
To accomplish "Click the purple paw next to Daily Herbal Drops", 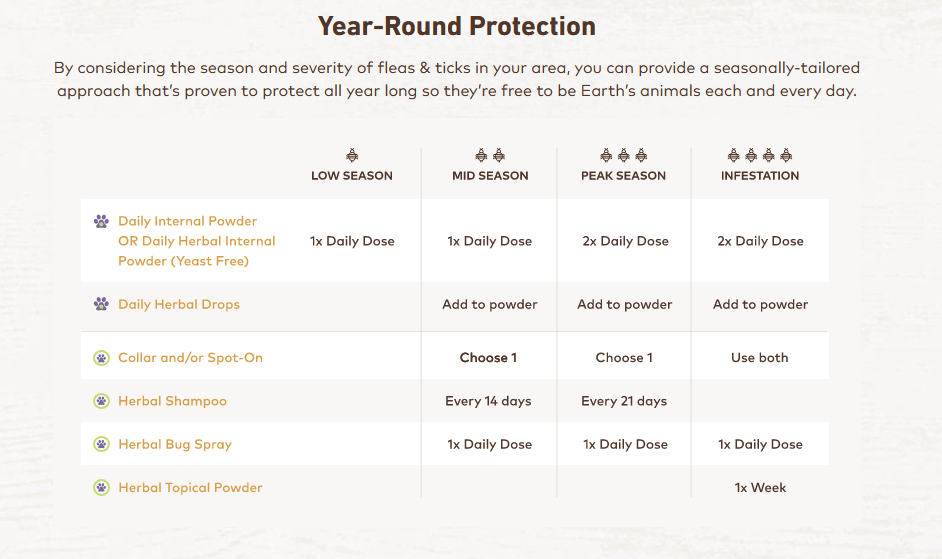I will coord(101,304).
